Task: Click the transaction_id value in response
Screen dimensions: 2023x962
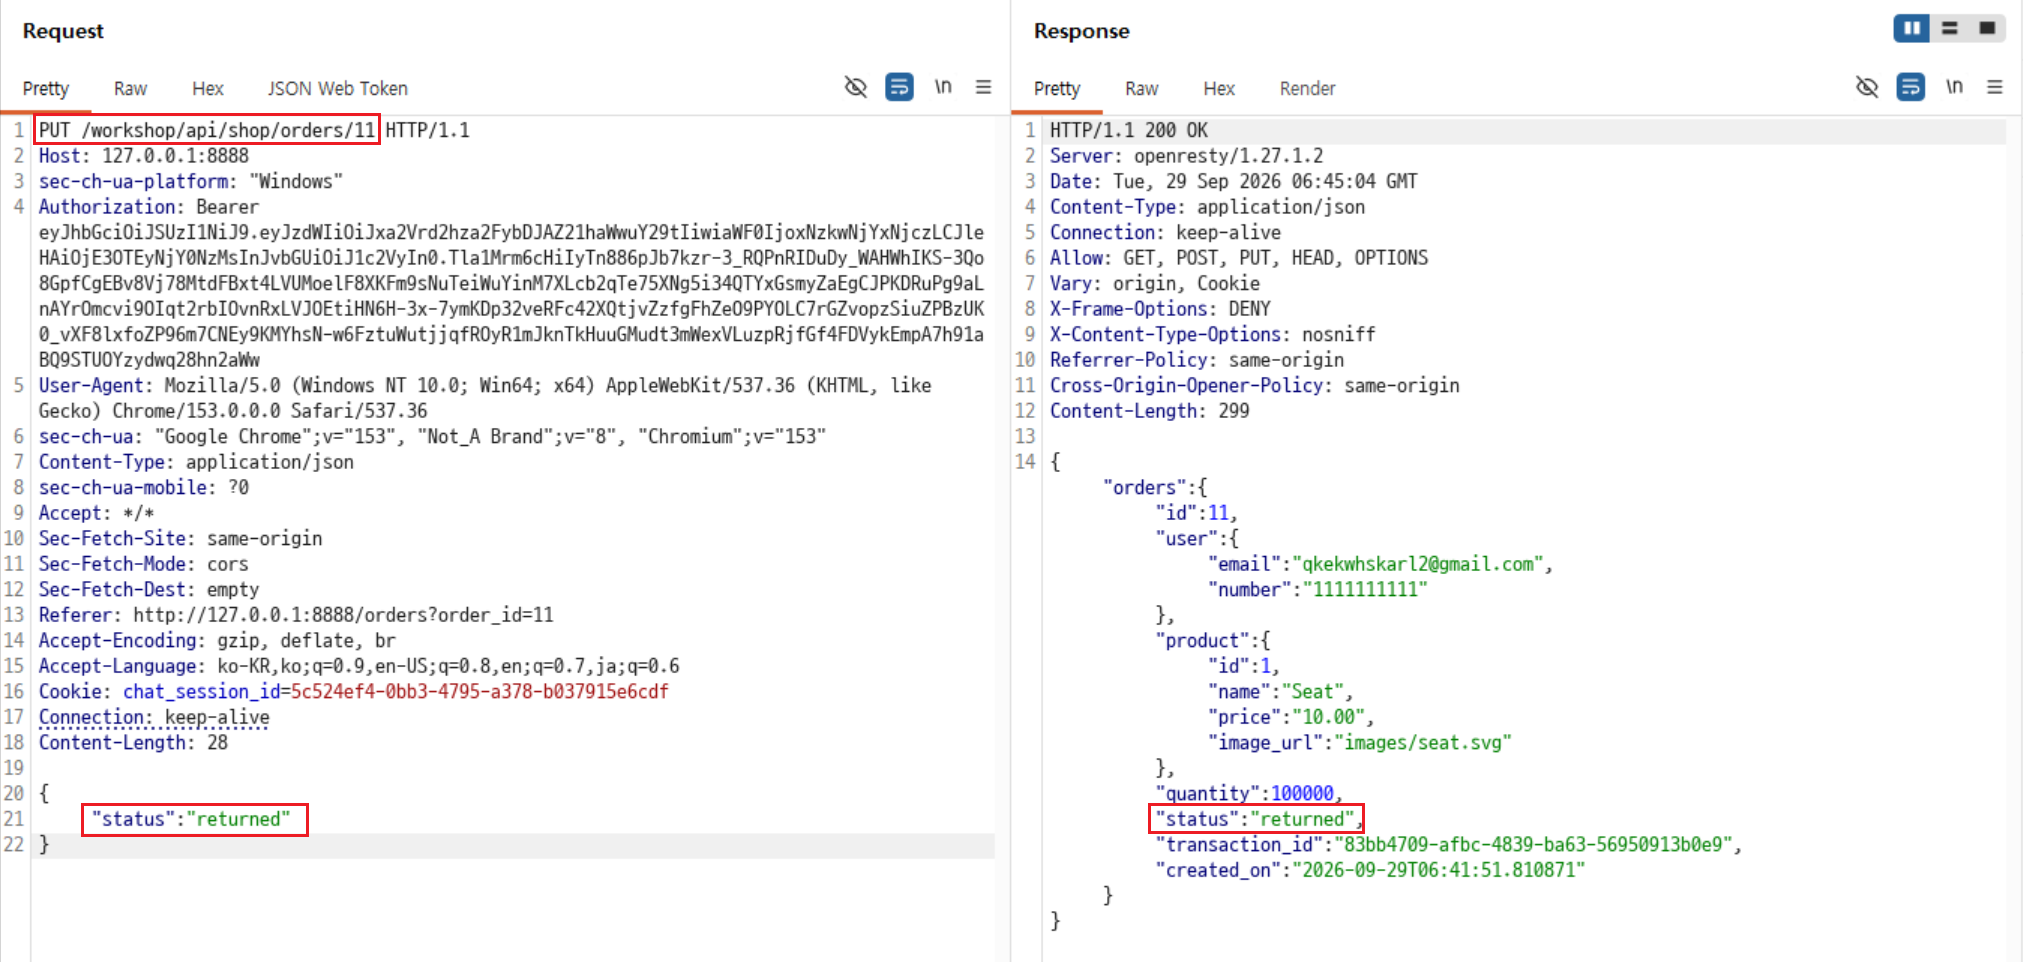Action: (x=1533, y=845)
